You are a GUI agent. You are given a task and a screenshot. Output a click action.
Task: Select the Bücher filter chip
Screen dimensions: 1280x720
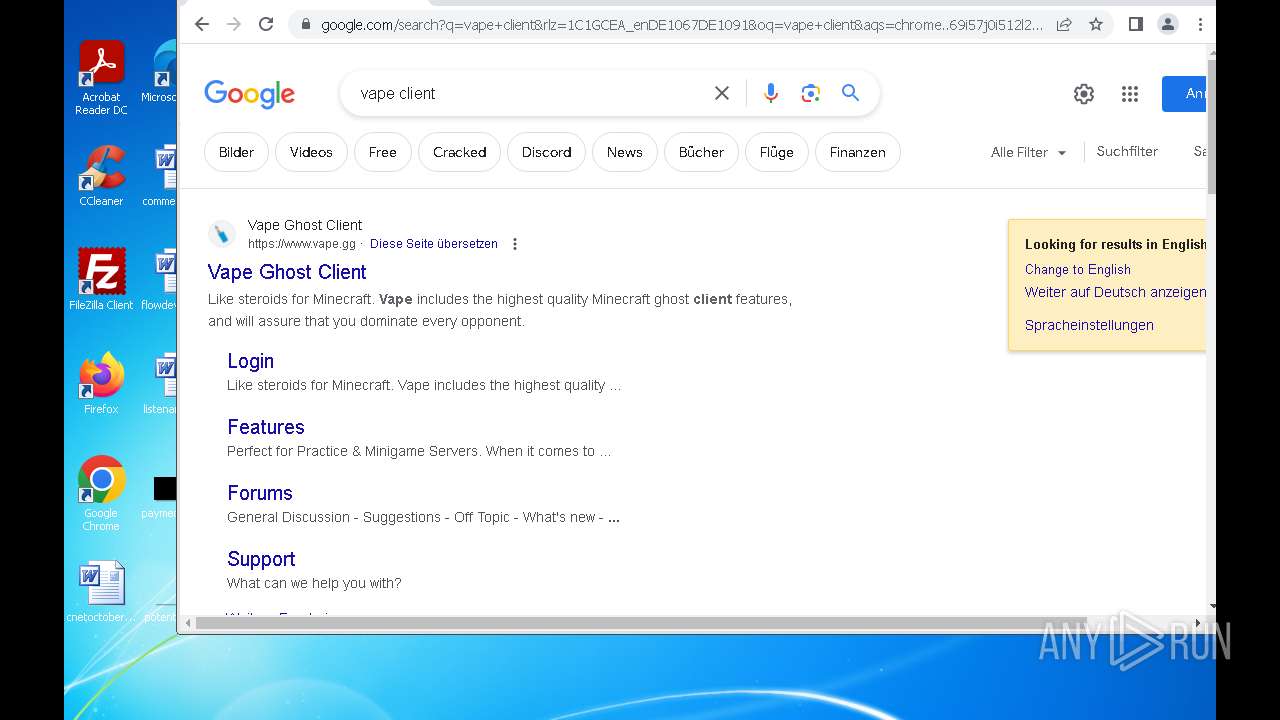701,152
